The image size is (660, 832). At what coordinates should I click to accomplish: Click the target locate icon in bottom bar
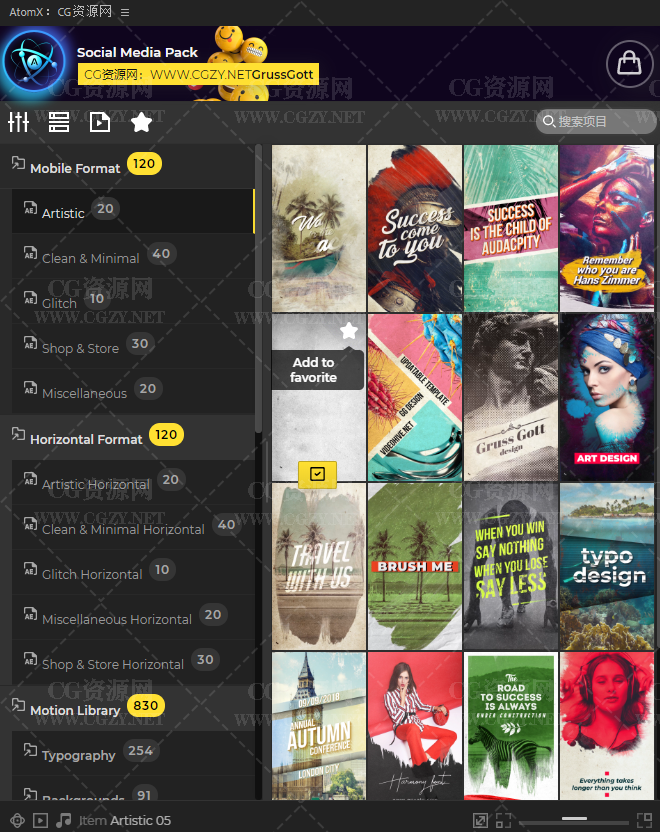[x=17, y=820]
